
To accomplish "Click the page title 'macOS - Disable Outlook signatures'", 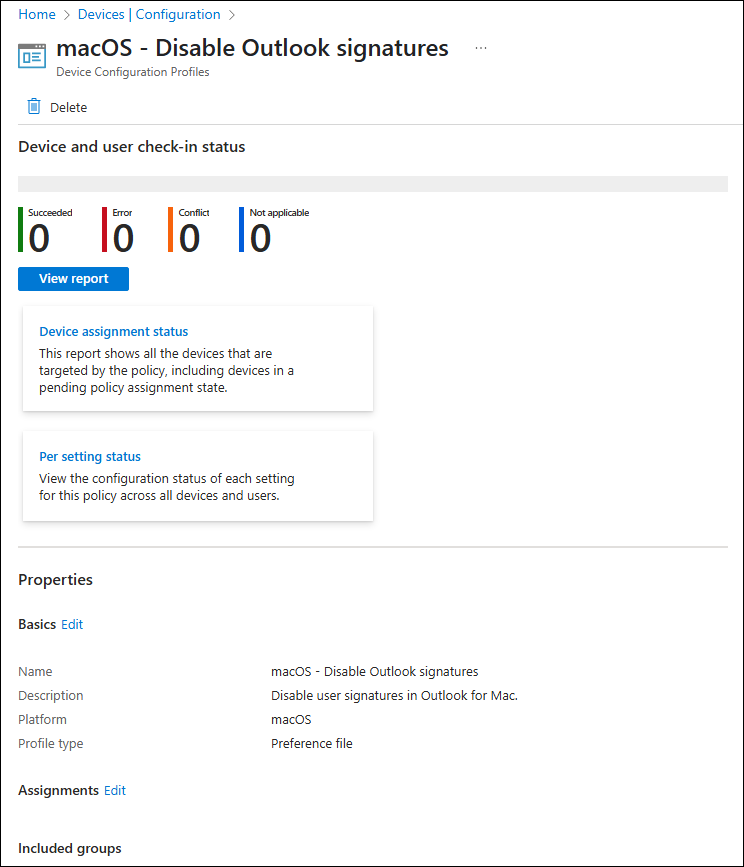I will point(252,48).
